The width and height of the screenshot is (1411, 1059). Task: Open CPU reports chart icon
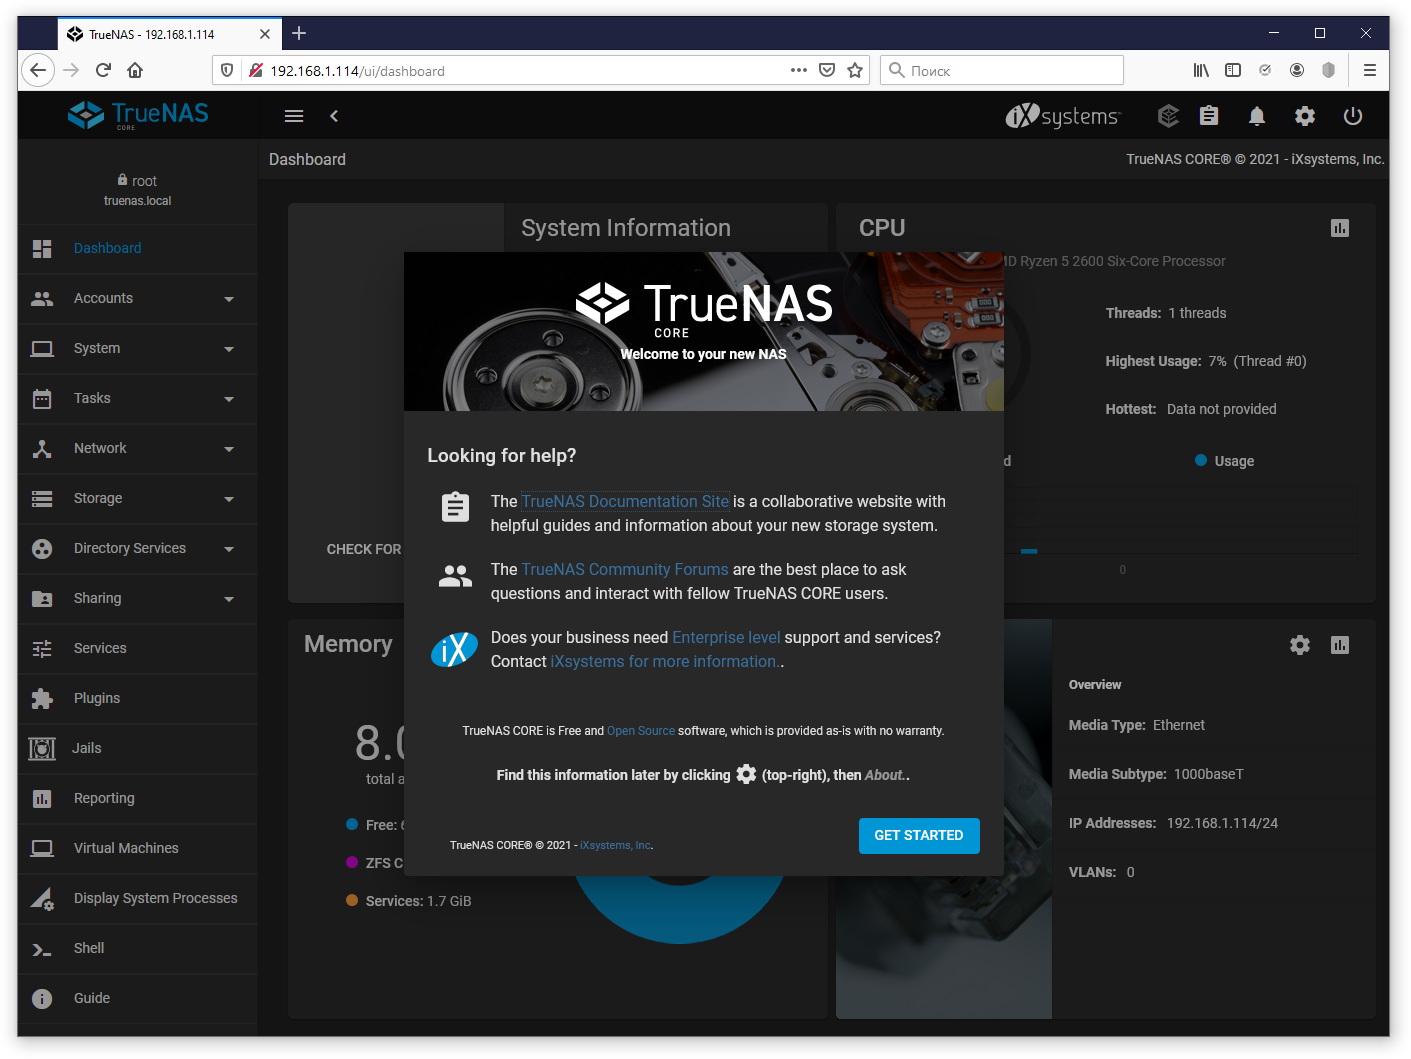[x=1340, y=228]
